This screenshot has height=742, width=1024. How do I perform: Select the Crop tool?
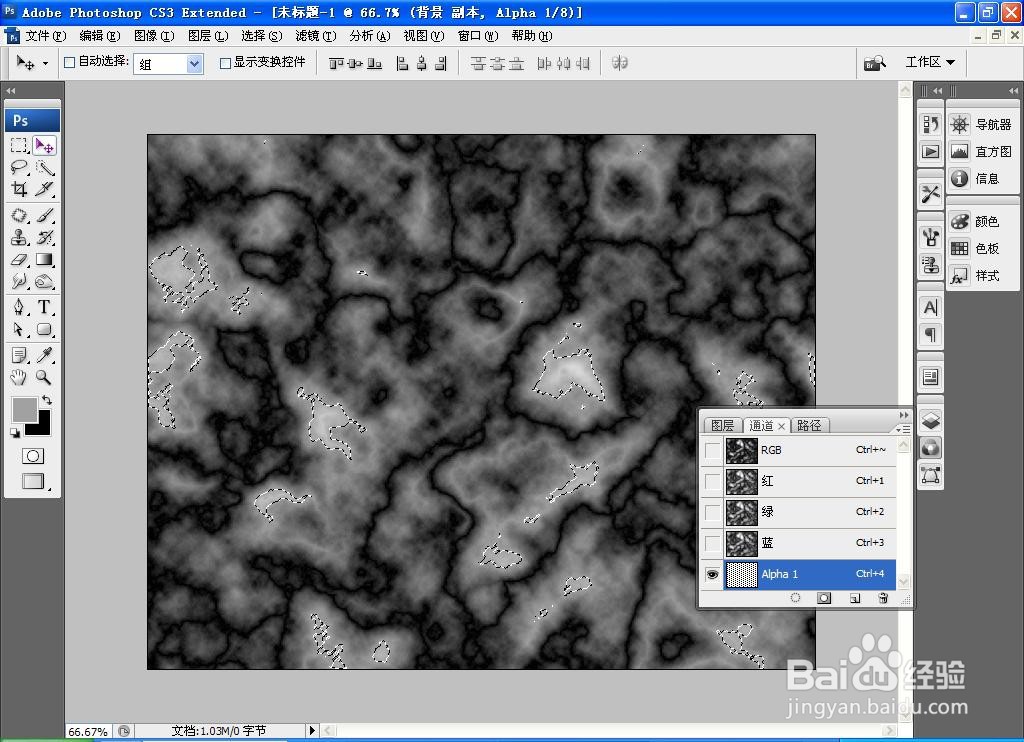click(19, 189)
